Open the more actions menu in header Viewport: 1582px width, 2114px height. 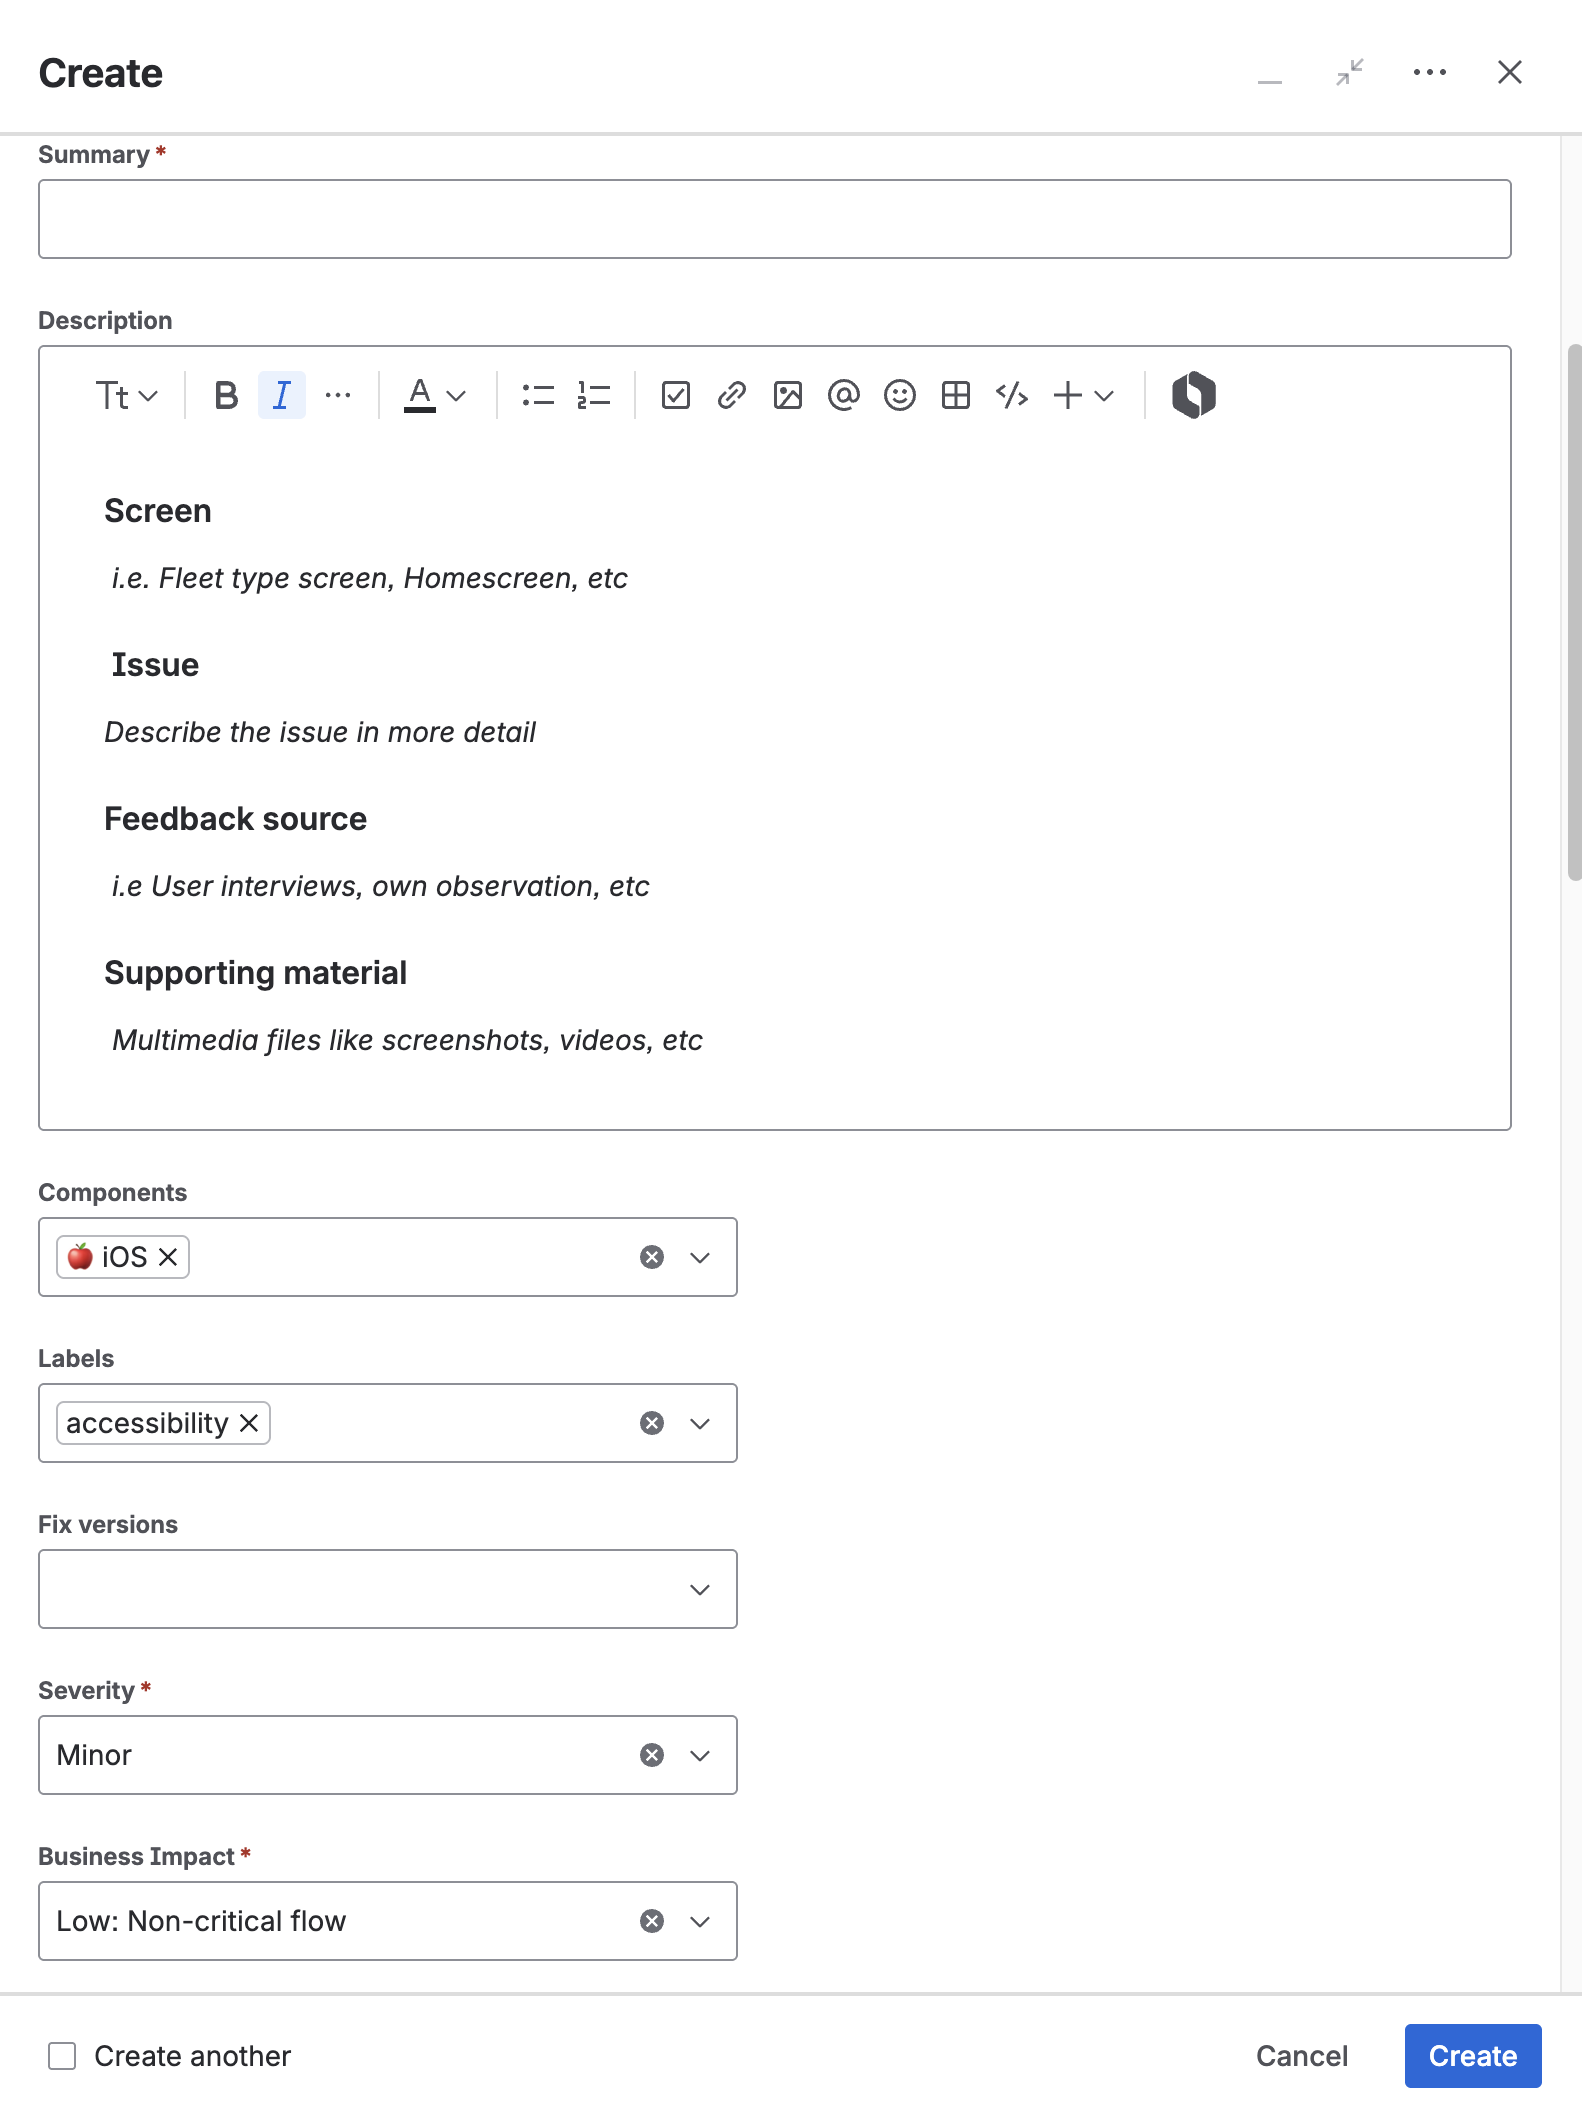tap(1430, 72)
